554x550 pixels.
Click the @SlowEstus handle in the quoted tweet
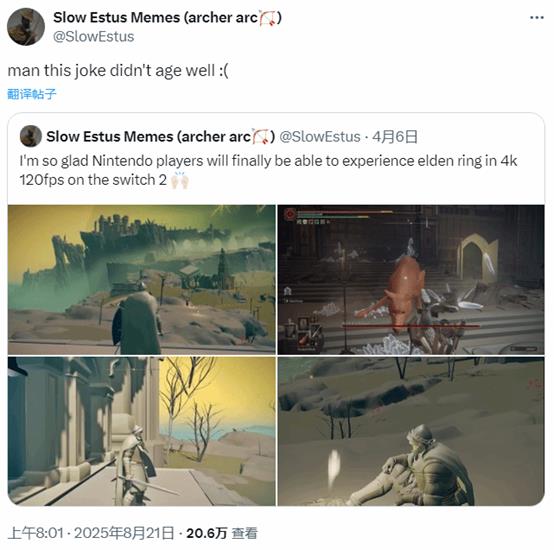tap(320, 137)
